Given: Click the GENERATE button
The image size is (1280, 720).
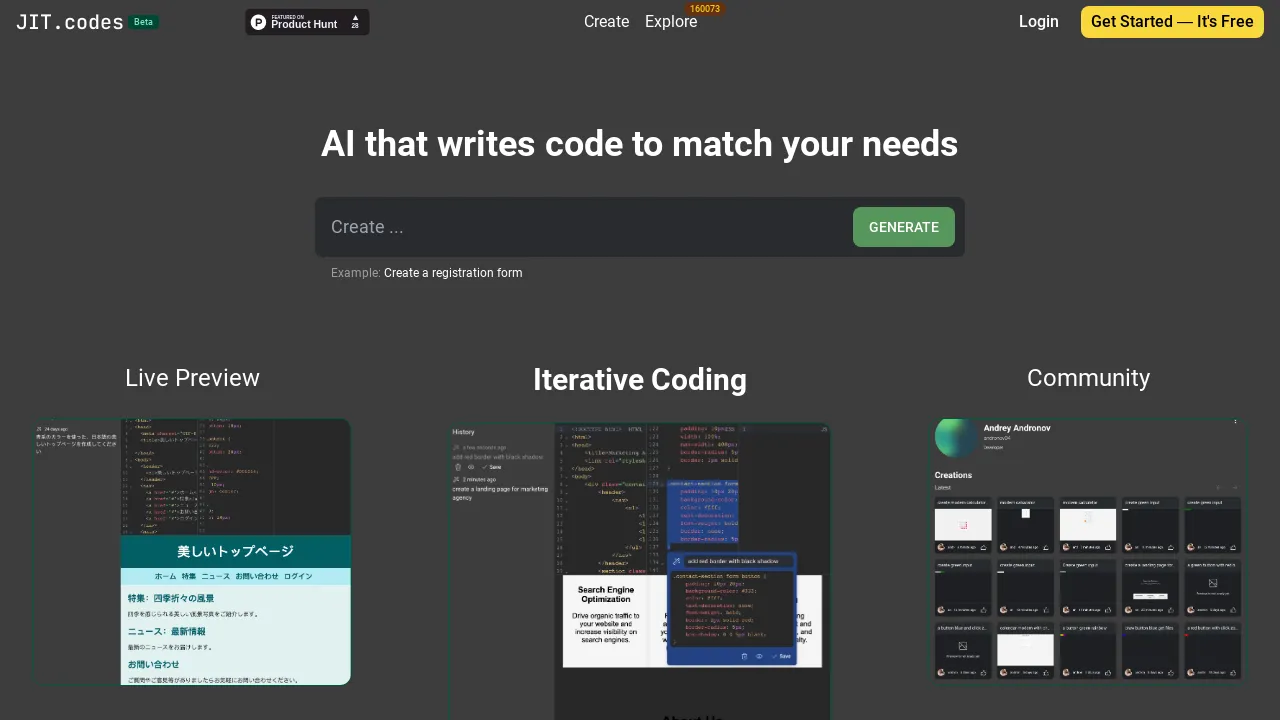Looking at the screenshot, I should point(903,227).
